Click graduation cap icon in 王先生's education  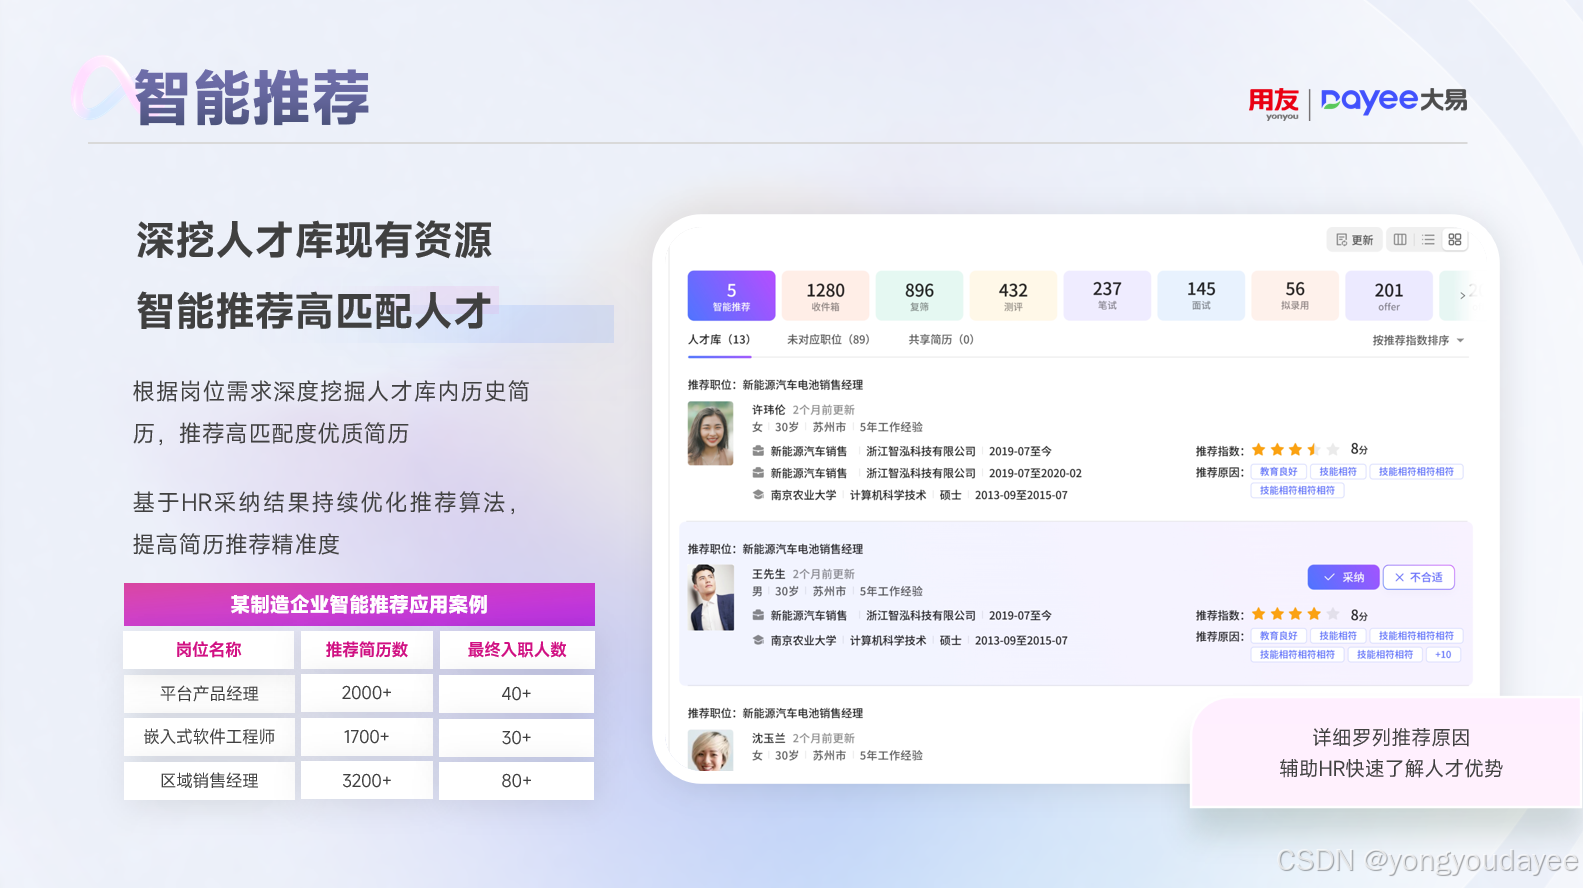click(x=758, y=640)
